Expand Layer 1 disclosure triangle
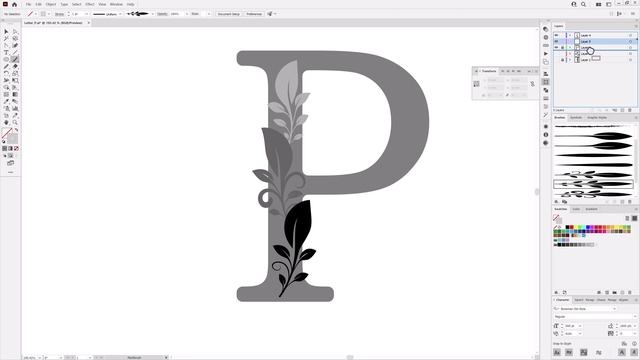 pyautogui.click(x=570, y=60)
